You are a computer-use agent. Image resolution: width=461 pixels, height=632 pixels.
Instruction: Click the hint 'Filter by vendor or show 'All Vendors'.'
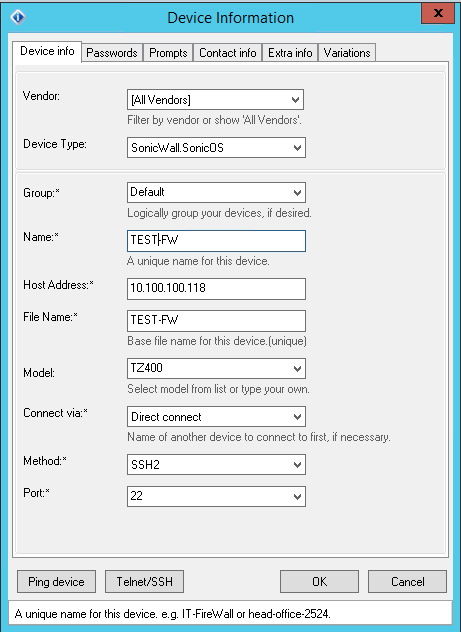[214, 120]
